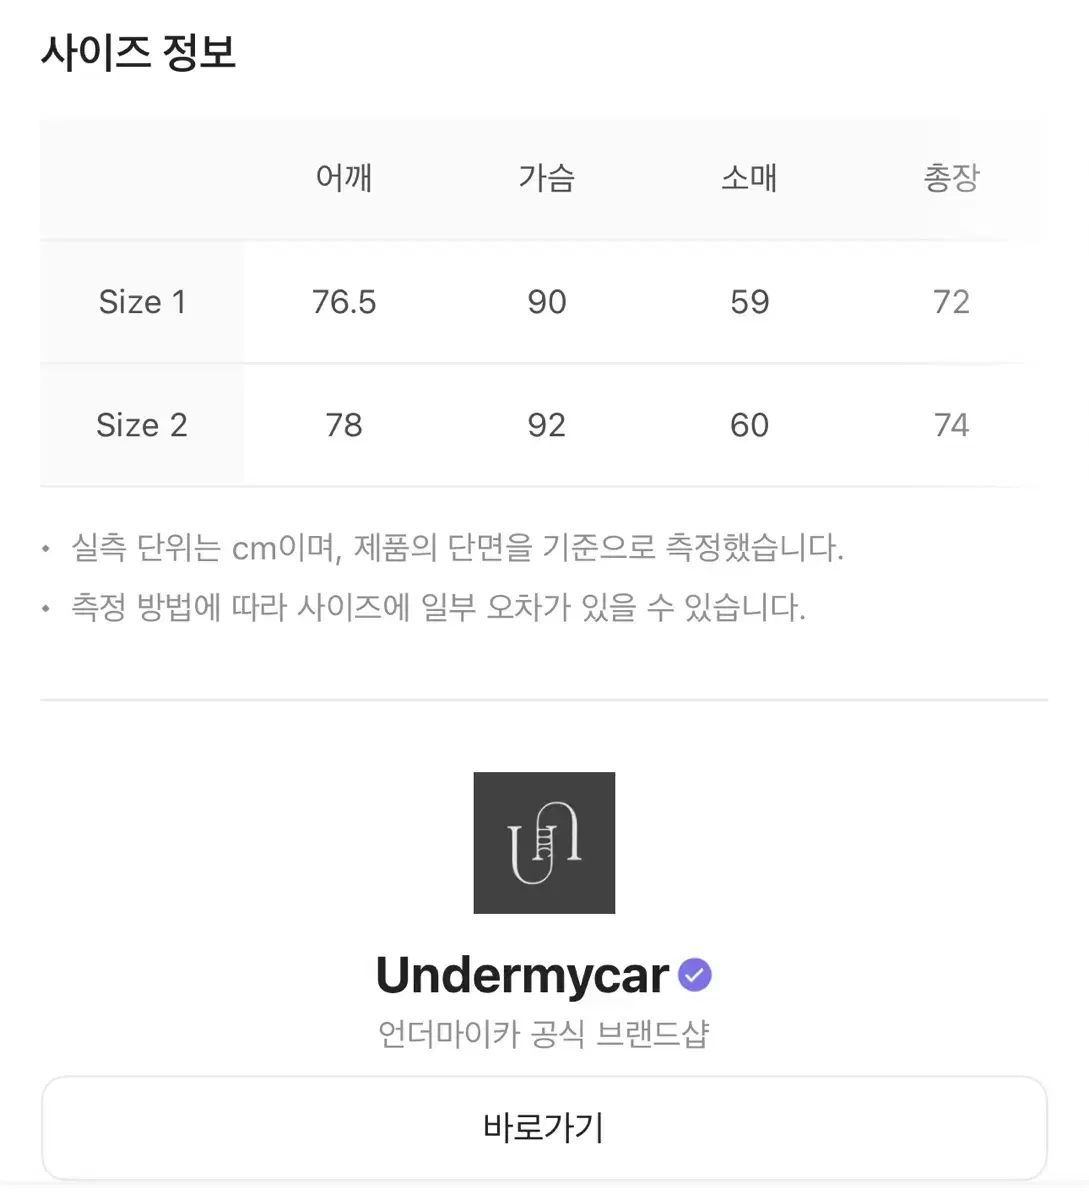Viewport: 1089px width, 1200px height.
Task: Click the 소매 column header
Action: [749, 178]
